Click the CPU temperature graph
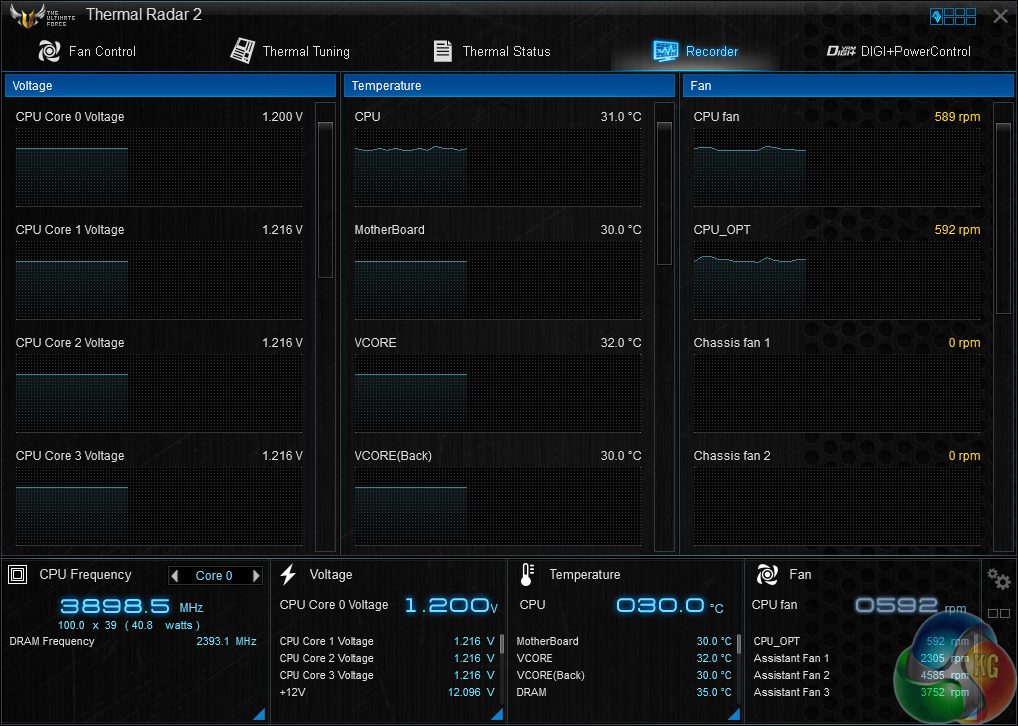The height and width of the screenshot is (726, 1018). [x=498, y=167]
